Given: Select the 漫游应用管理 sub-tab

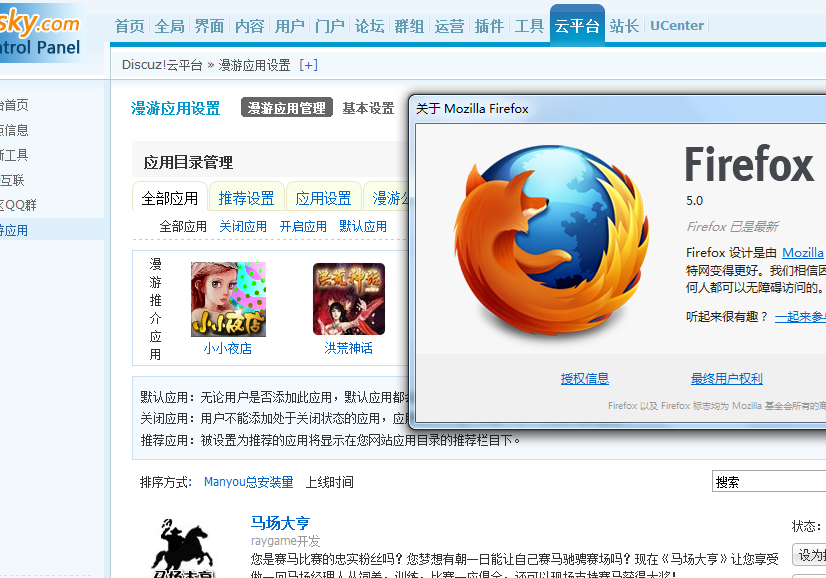Looking at the screenshot, I should pyautogui.click(x=287, y=107).
